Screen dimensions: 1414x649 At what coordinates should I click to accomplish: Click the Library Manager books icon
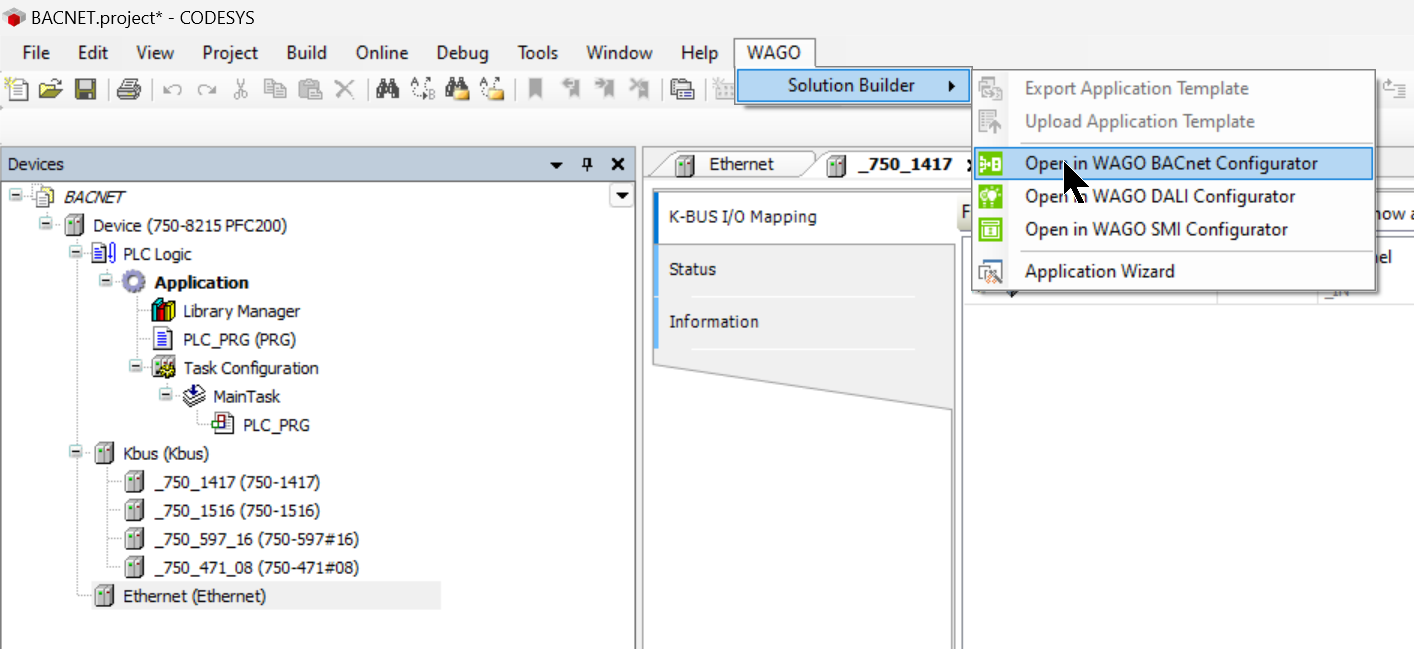(x=164, y=311)
